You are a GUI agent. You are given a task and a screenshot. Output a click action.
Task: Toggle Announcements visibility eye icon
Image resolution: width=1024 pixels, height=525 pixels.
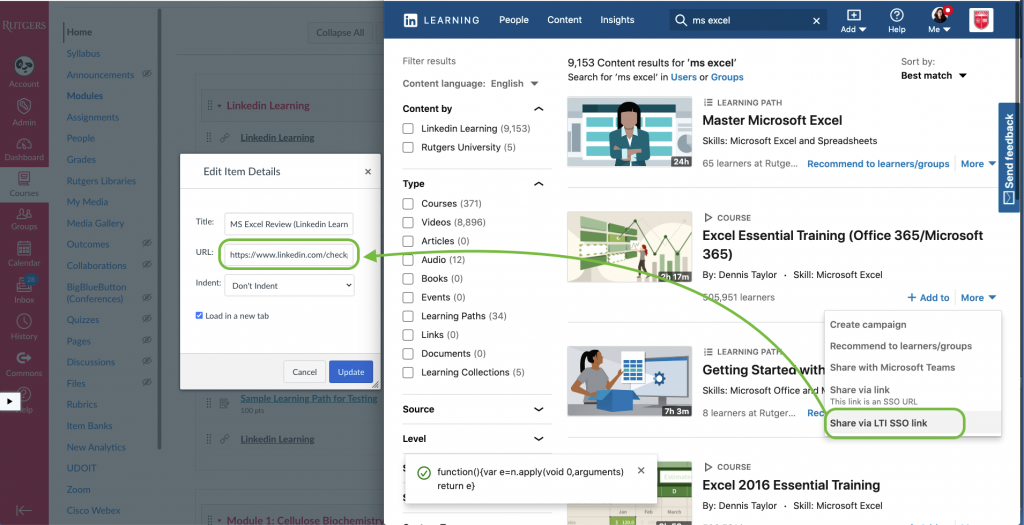[x=147, y=74]
